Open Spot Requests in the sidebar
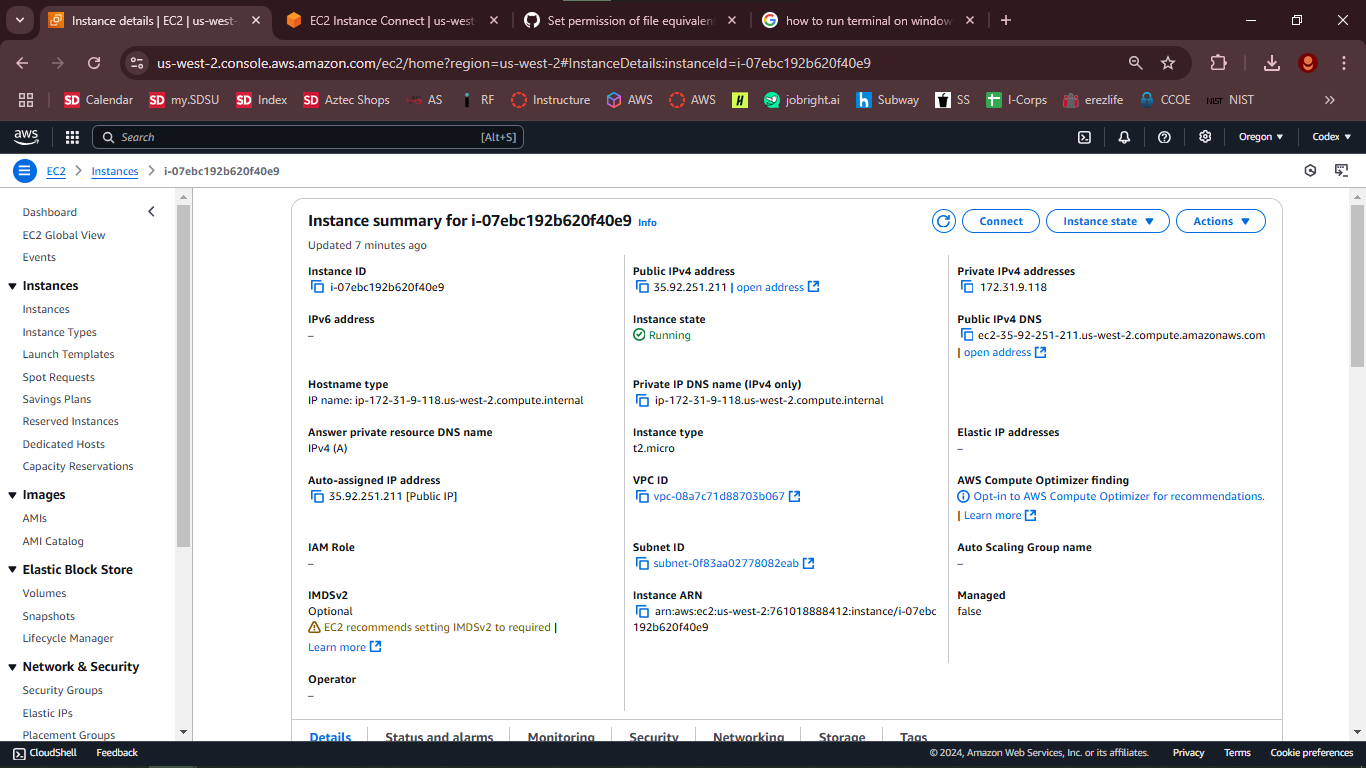 tap(59, 377)
